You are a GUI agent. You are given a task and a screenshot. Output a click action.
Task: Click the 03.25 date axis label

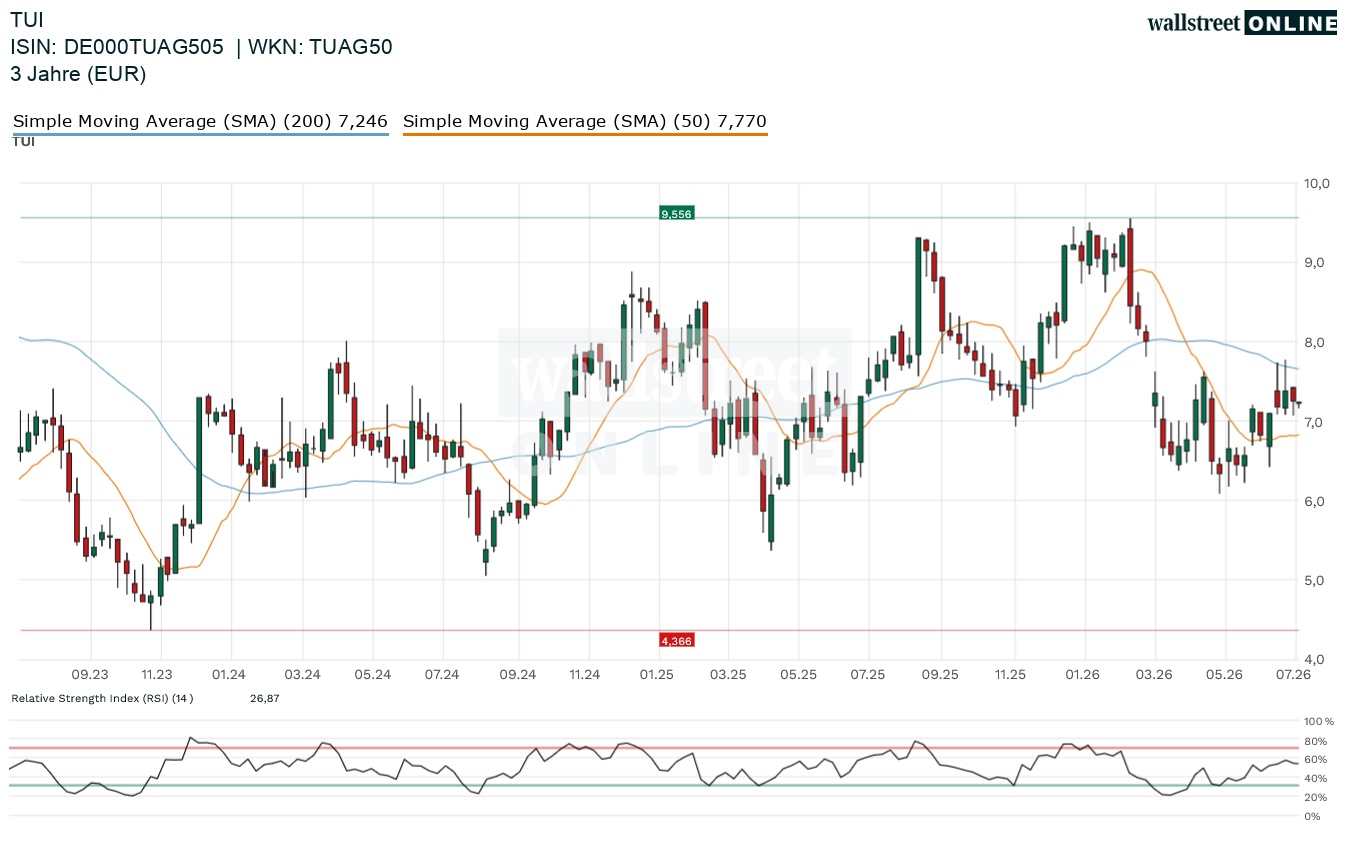tap(728, 675)
